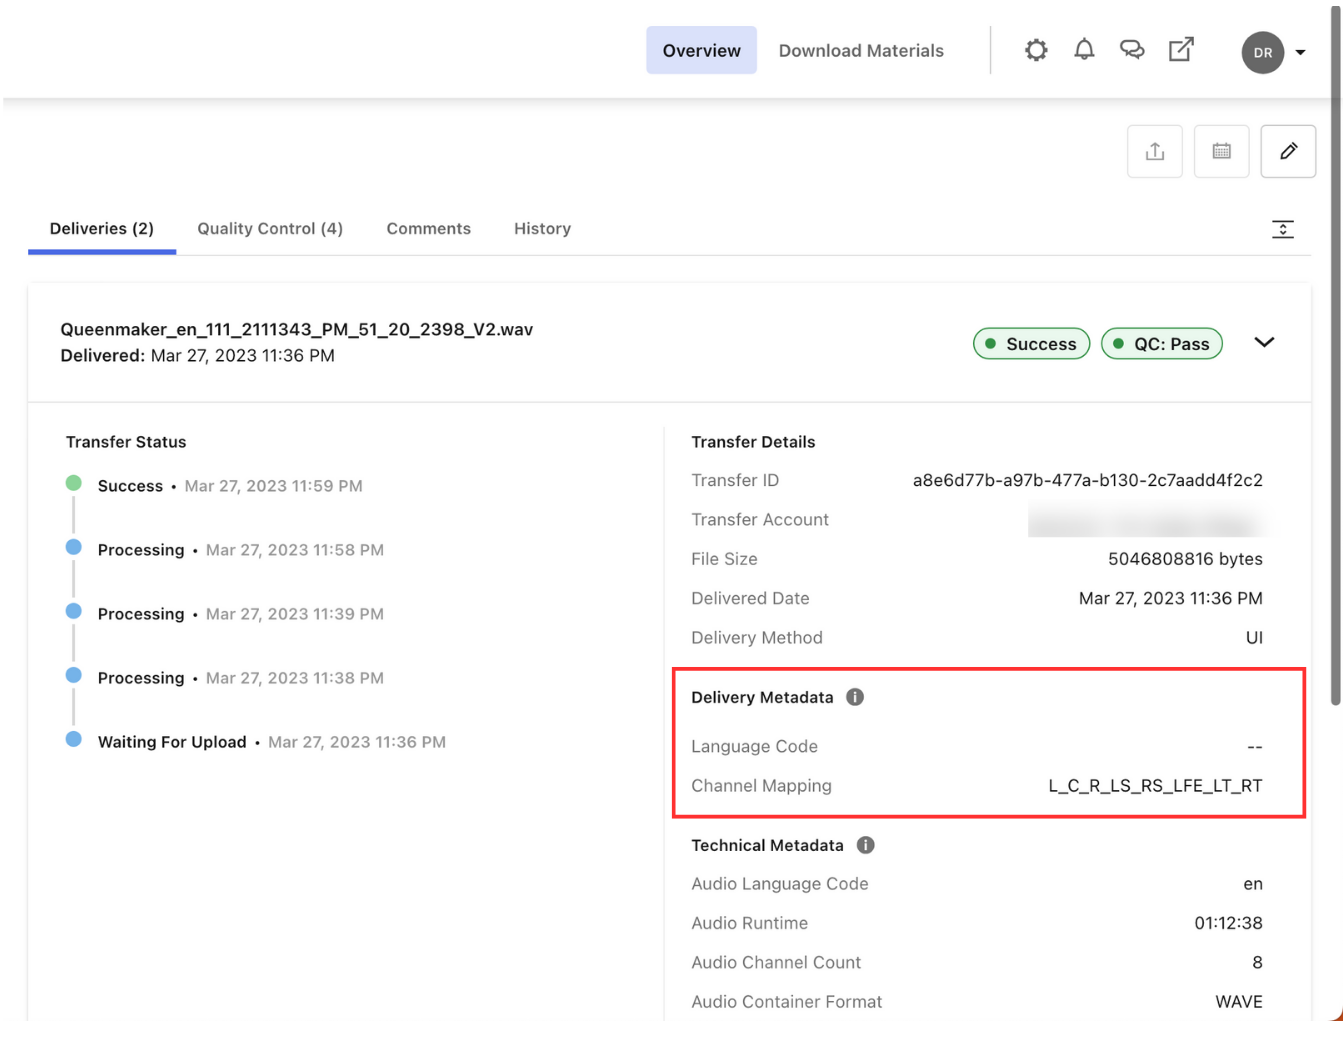
Task: Open the Download Materials tab
Action: (861, 51)
